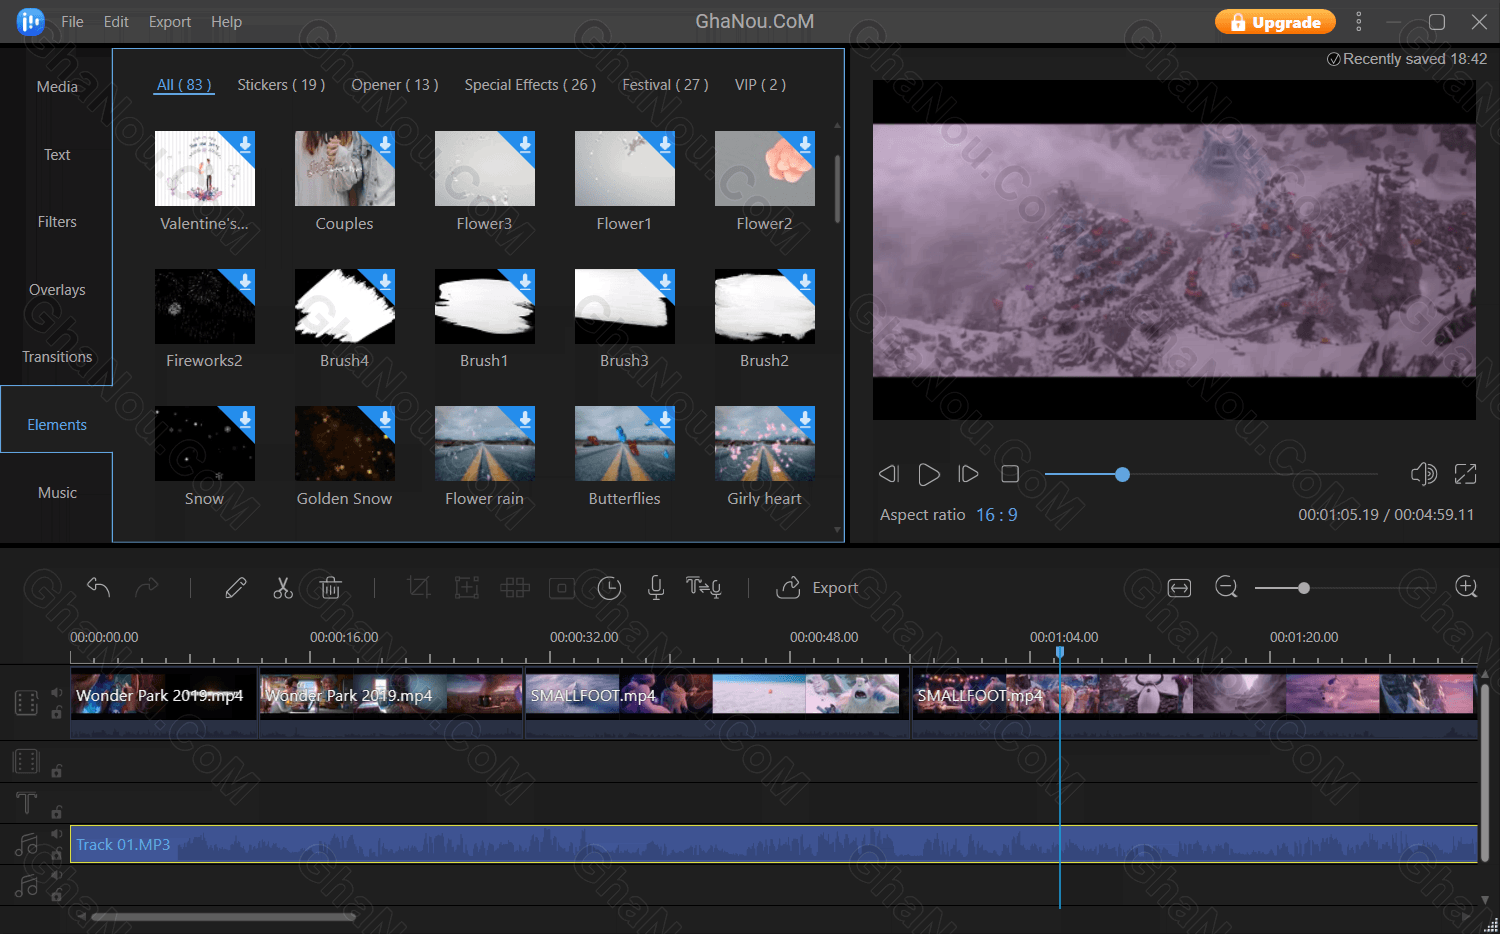Screen dimensions: 1500x934
Task: Switch to the Music tab
Action: 57,493
